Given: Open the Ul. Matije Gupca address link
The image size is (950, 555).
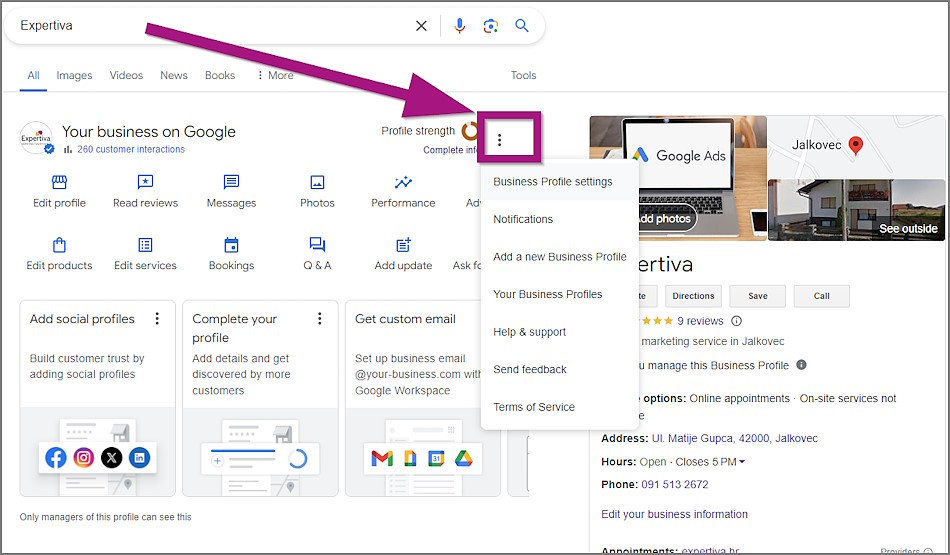Looking at the screenshot, I should pyautogui.click(x=734, y=438).
